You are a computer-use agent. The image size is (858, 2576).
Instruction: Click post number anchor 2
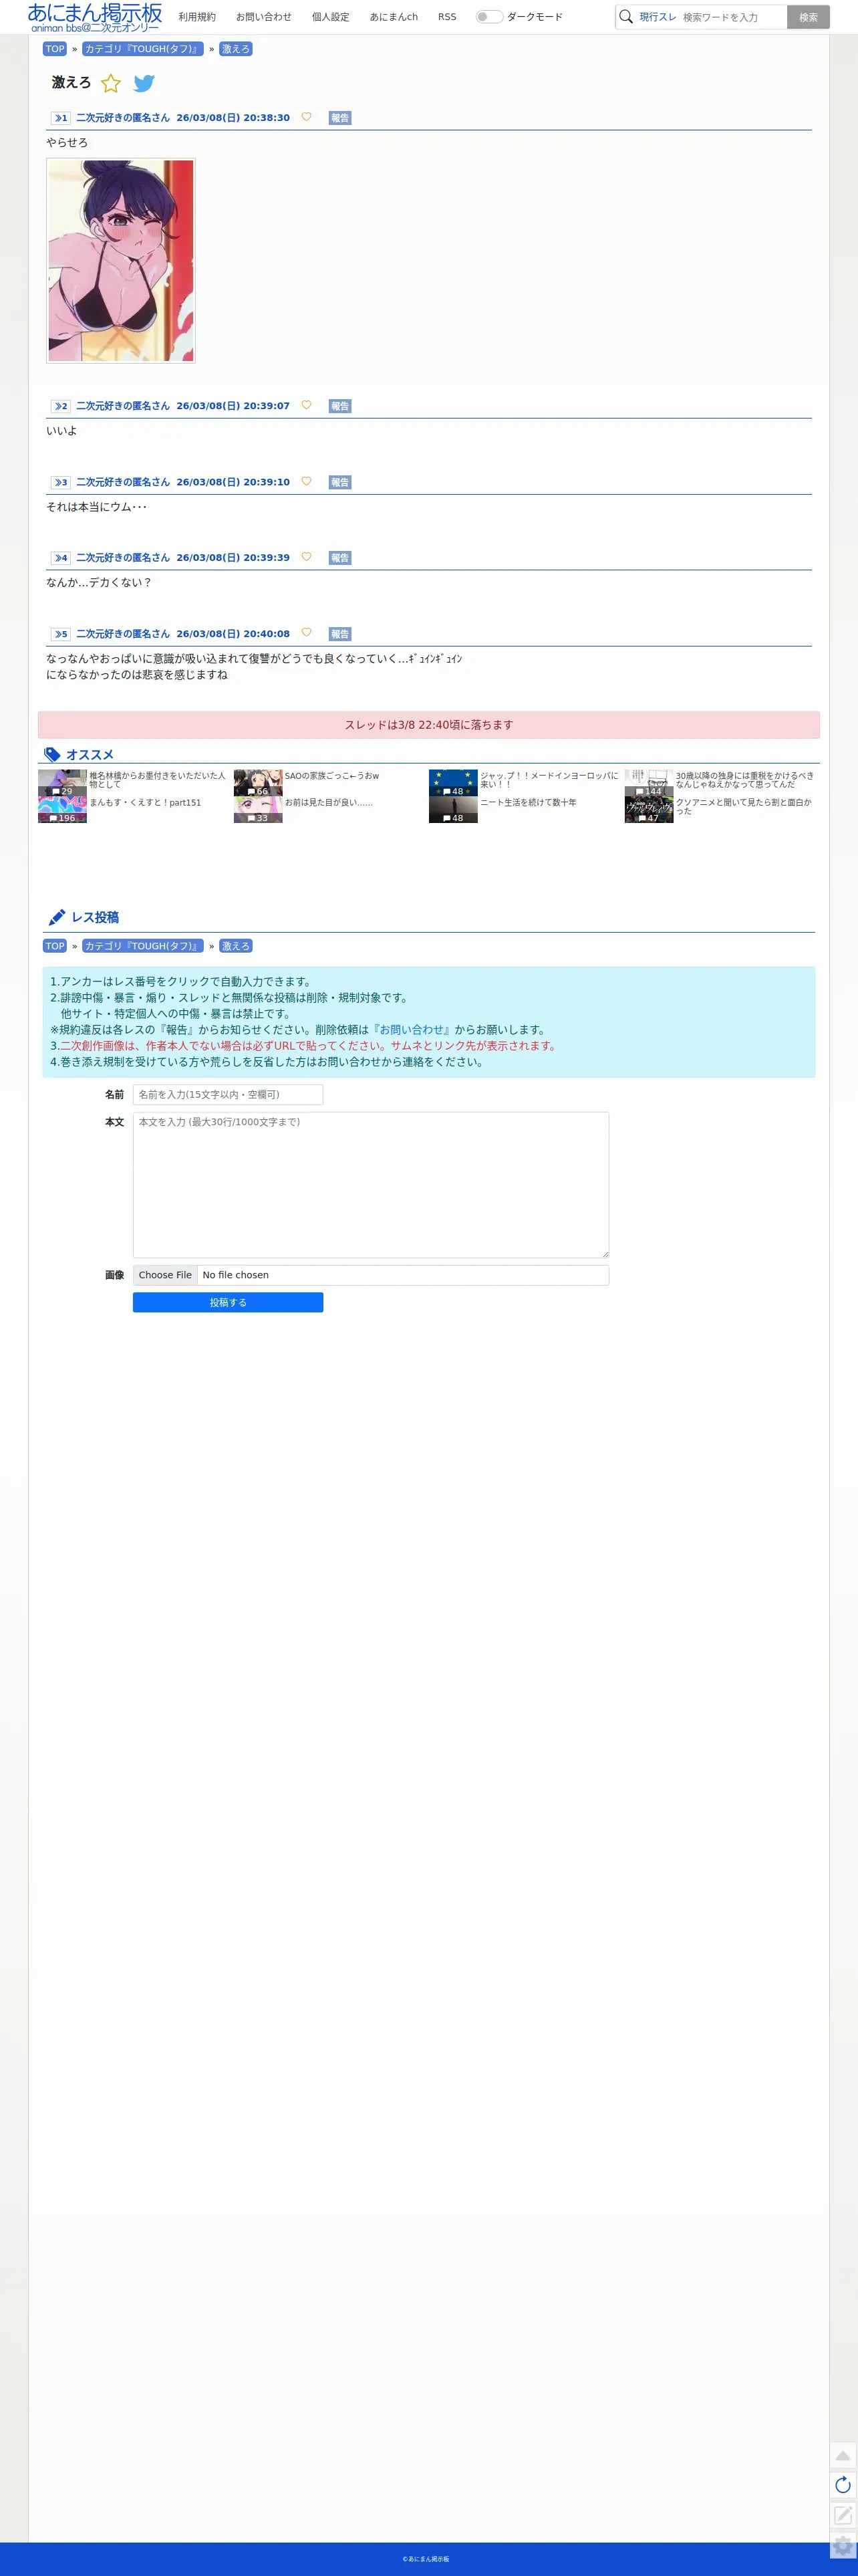[61, 406]
